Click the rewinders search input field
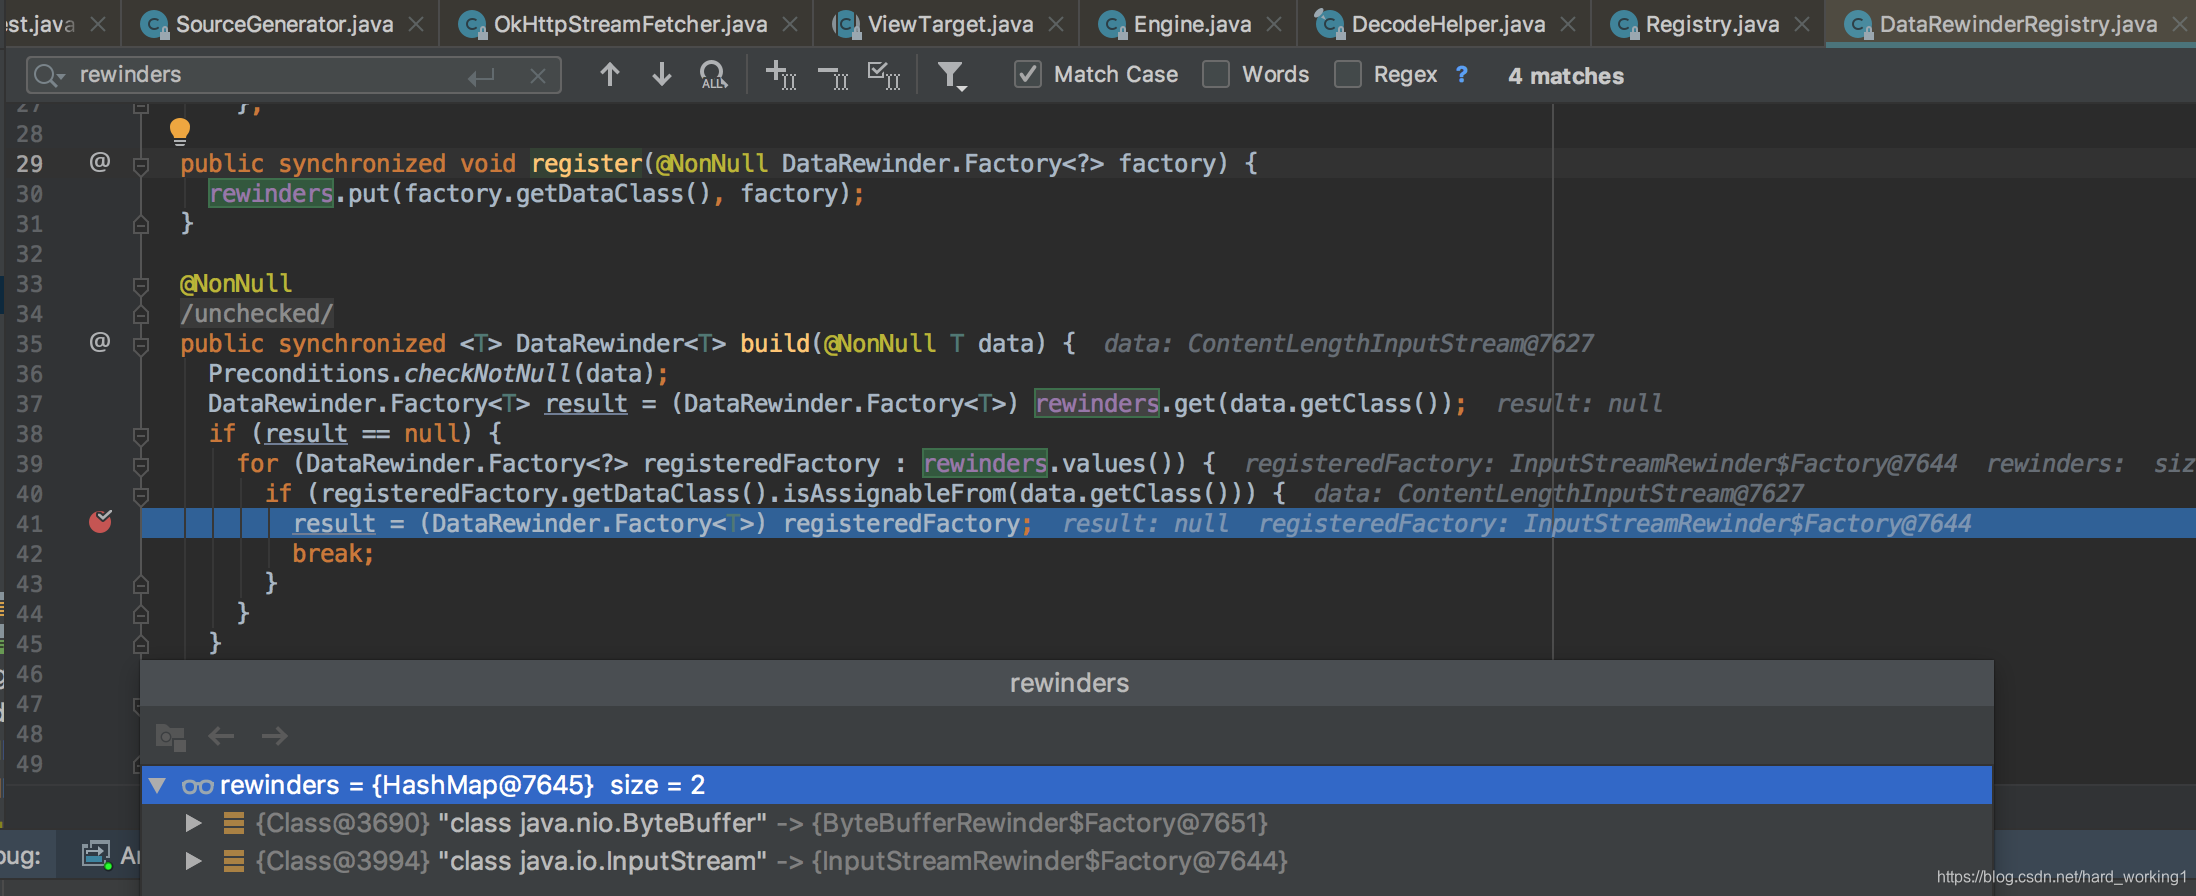The height and width of the screenshot is (896, 2196). (x=270, y=75)
